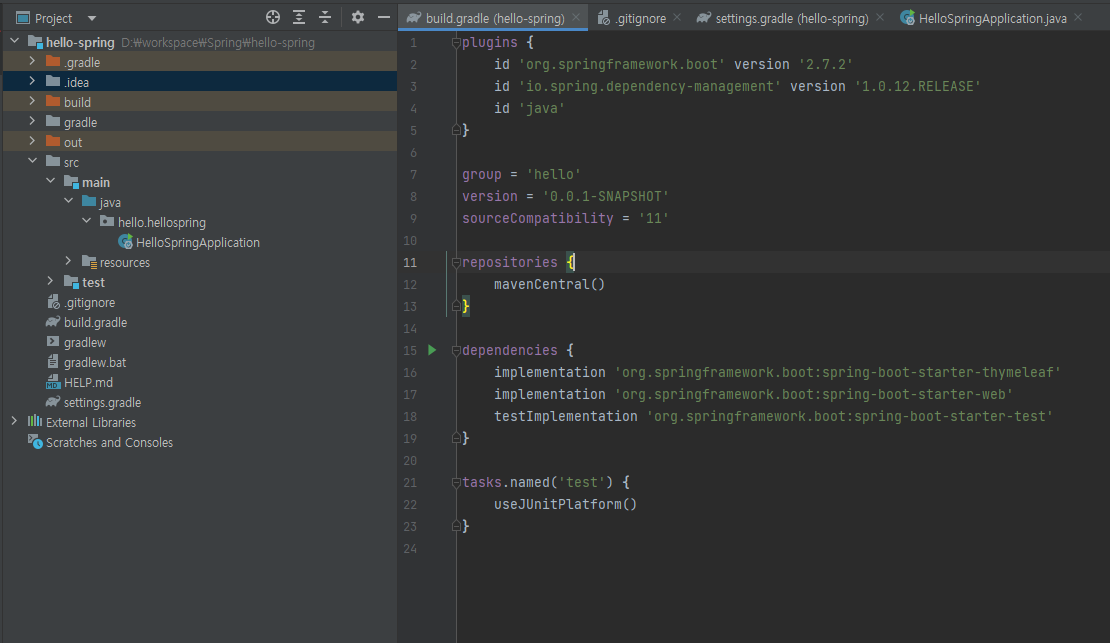Select the HELP.md markdown icon

pyautogui.click(x=53, y=382)
